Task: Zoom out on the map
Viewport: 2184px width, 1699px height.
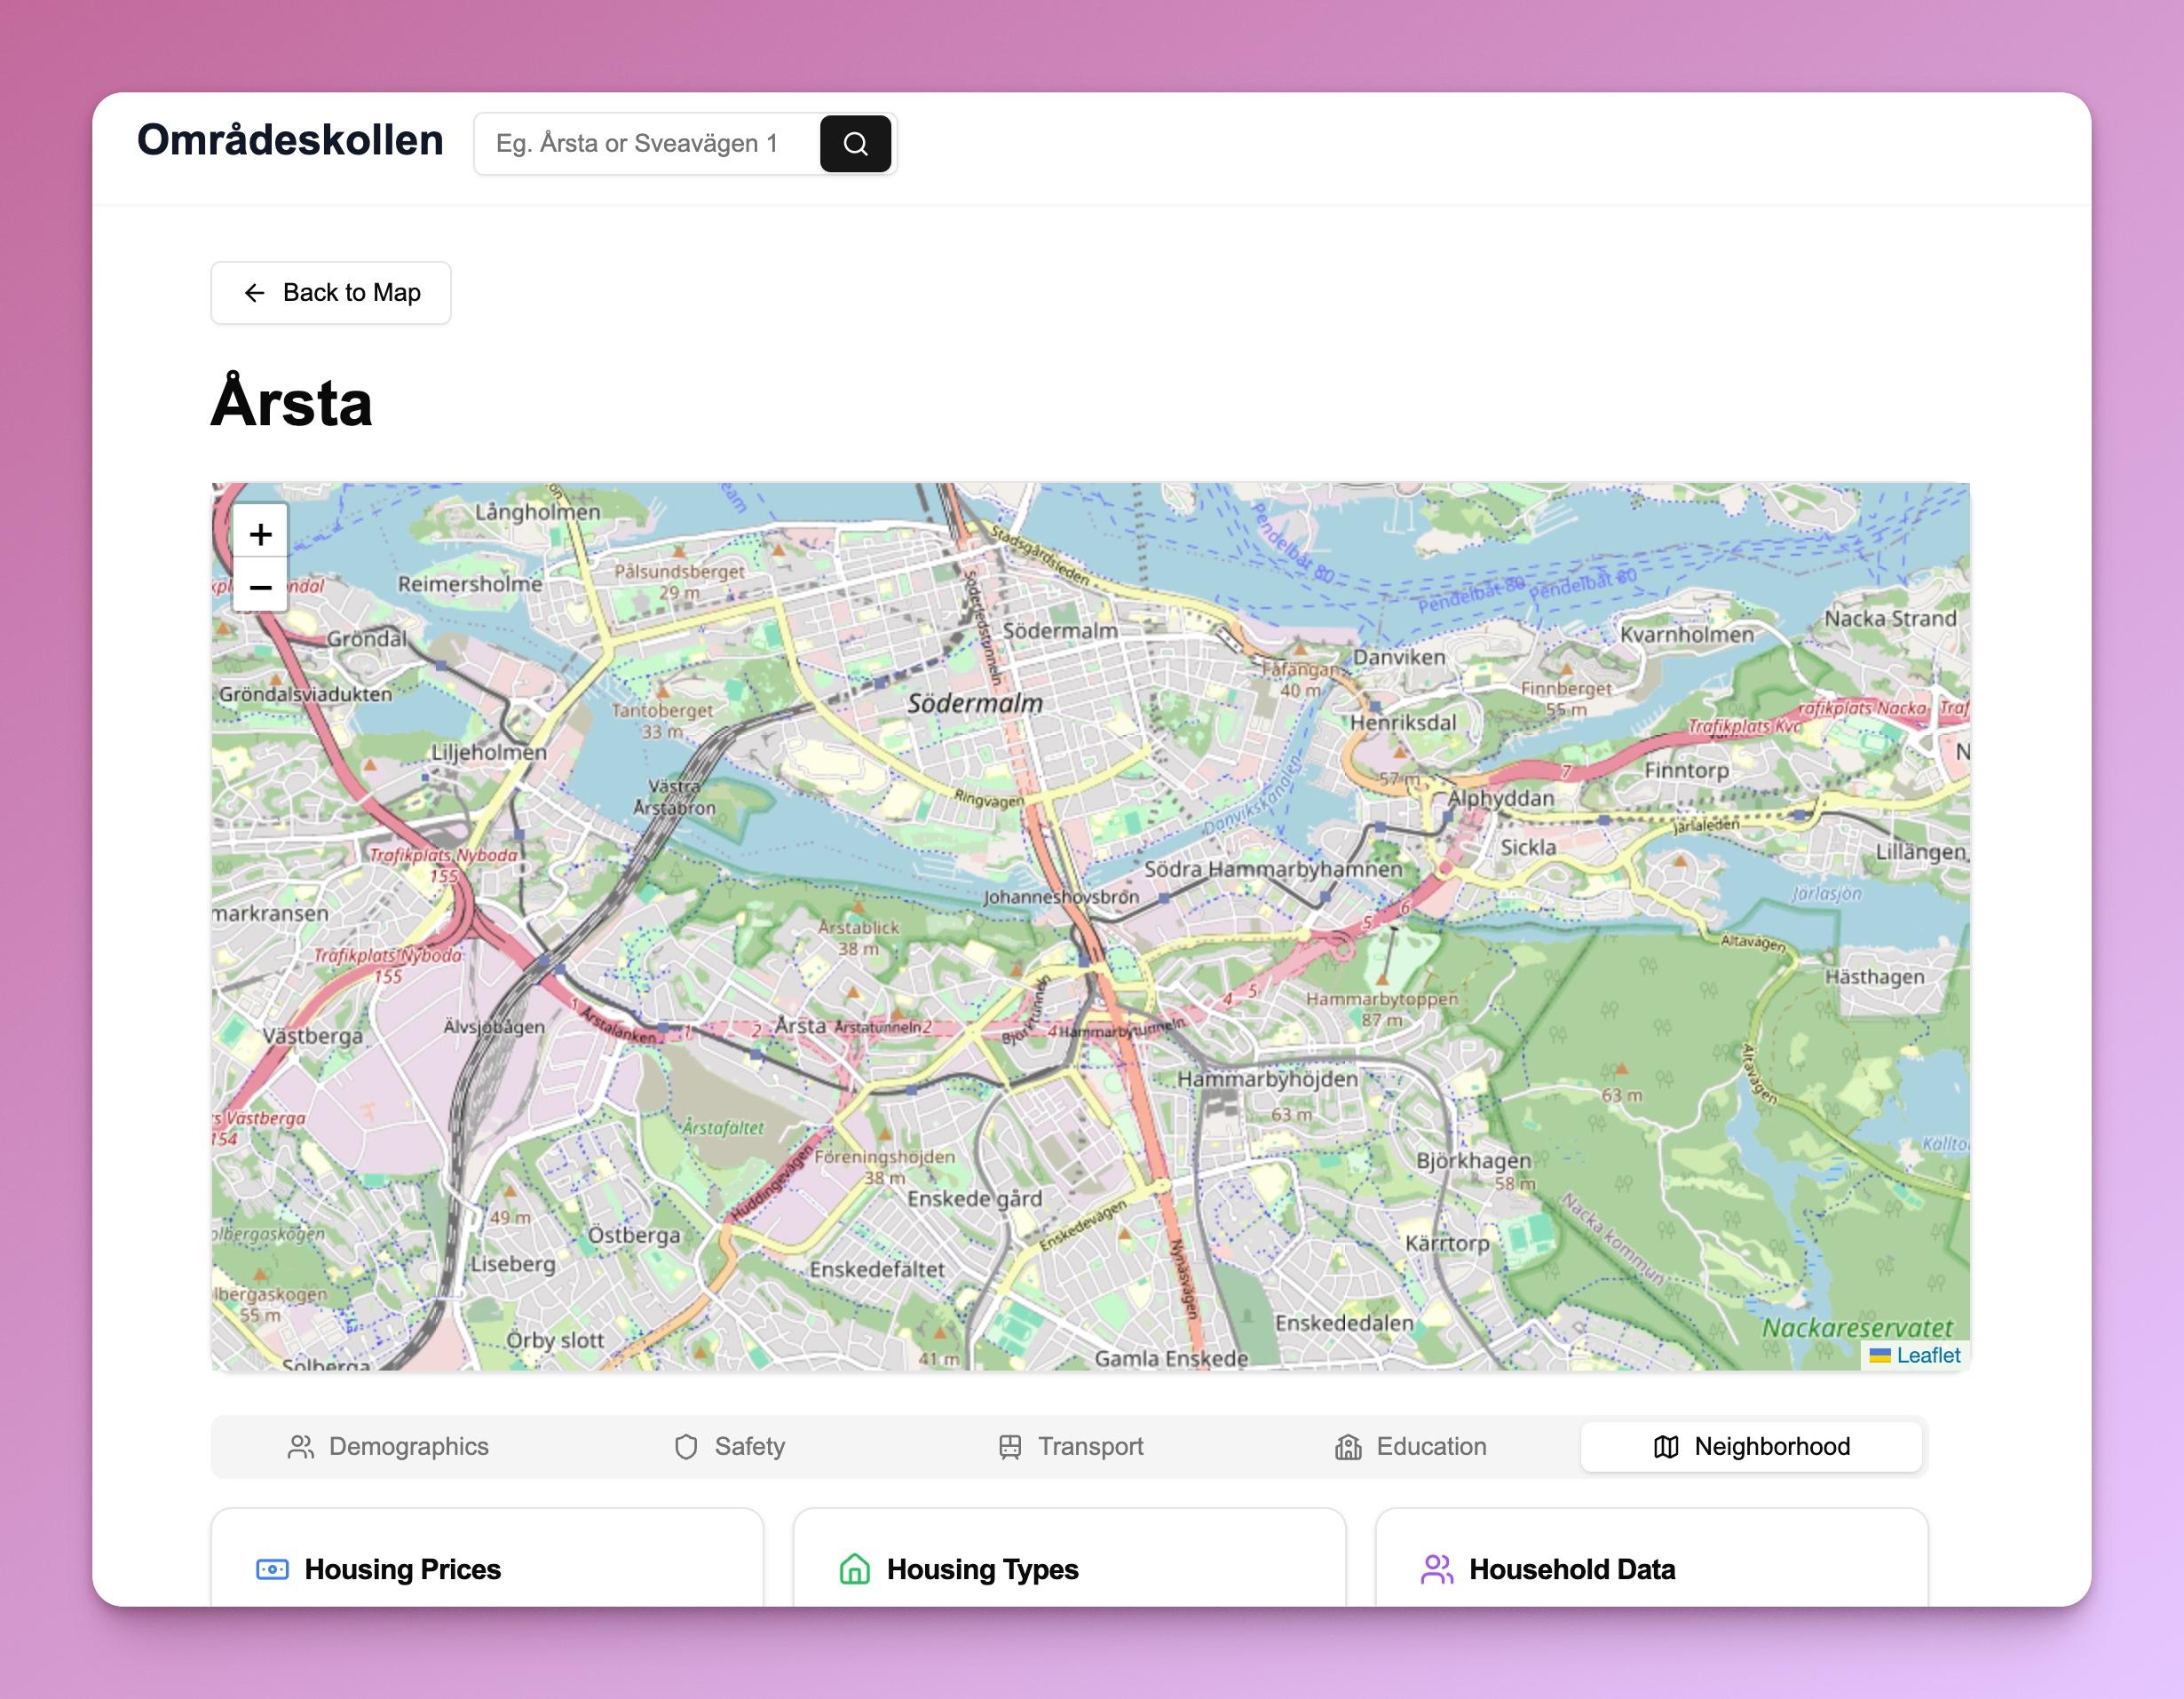Action: (261, 587)
